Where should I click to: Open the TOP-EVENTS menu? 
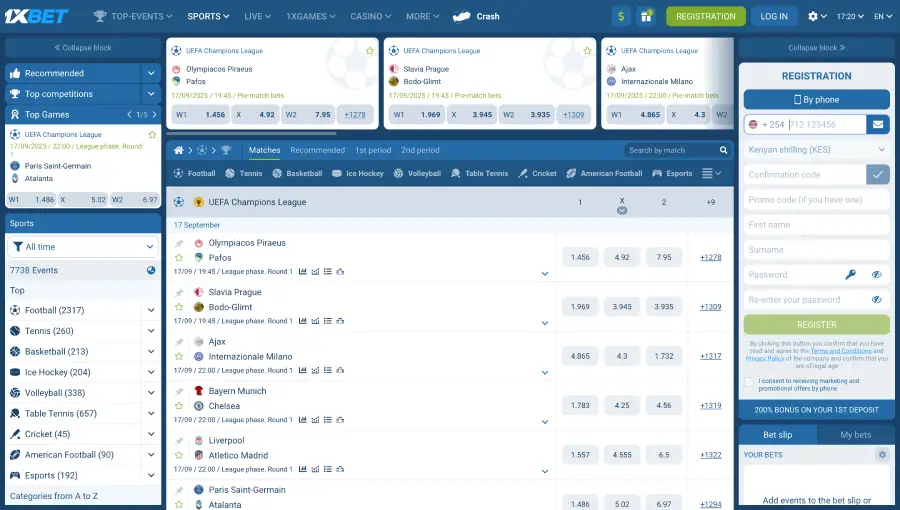(x=133, y=16)
